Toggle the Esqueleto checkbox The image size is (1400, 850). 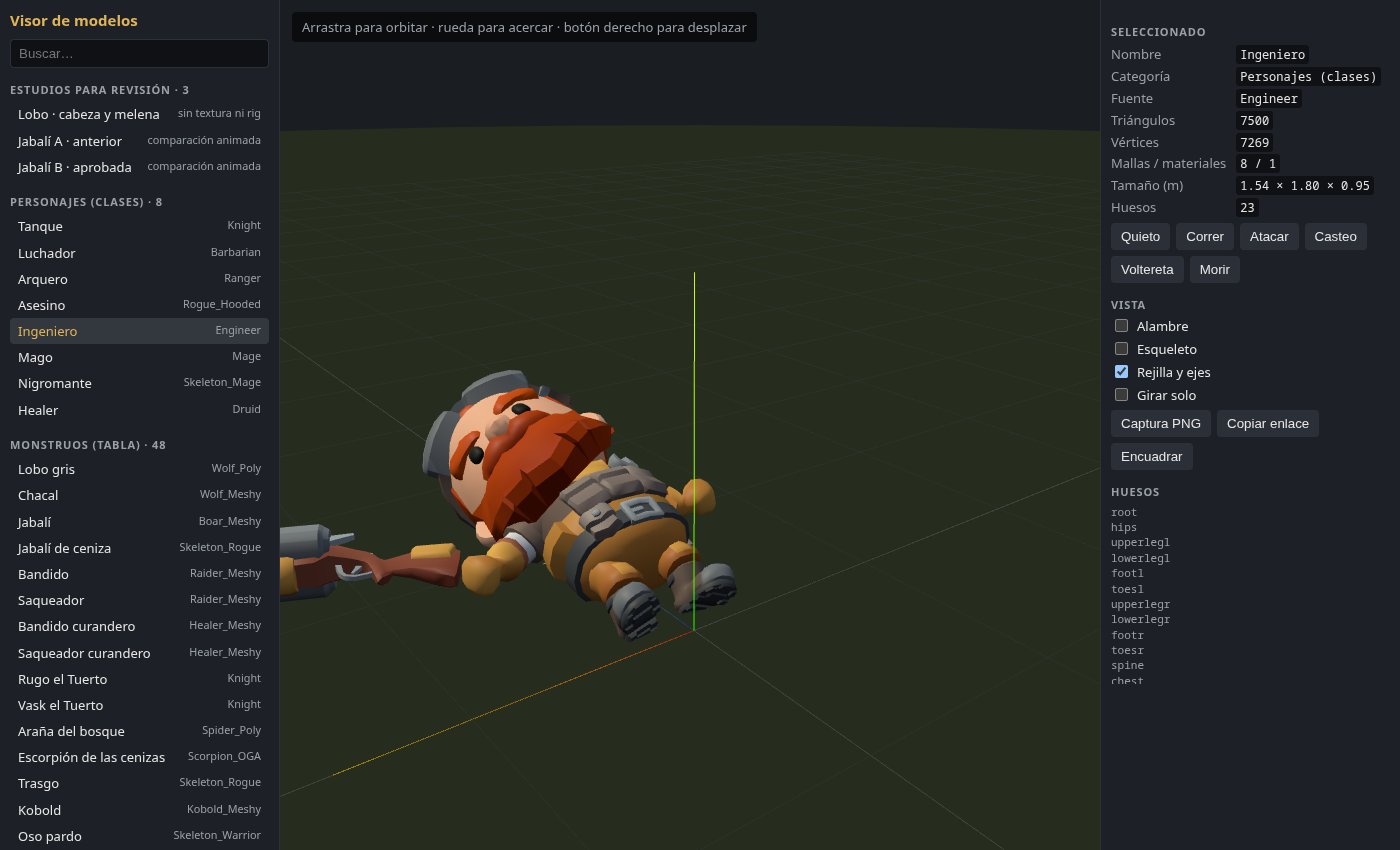point(1121,349)
